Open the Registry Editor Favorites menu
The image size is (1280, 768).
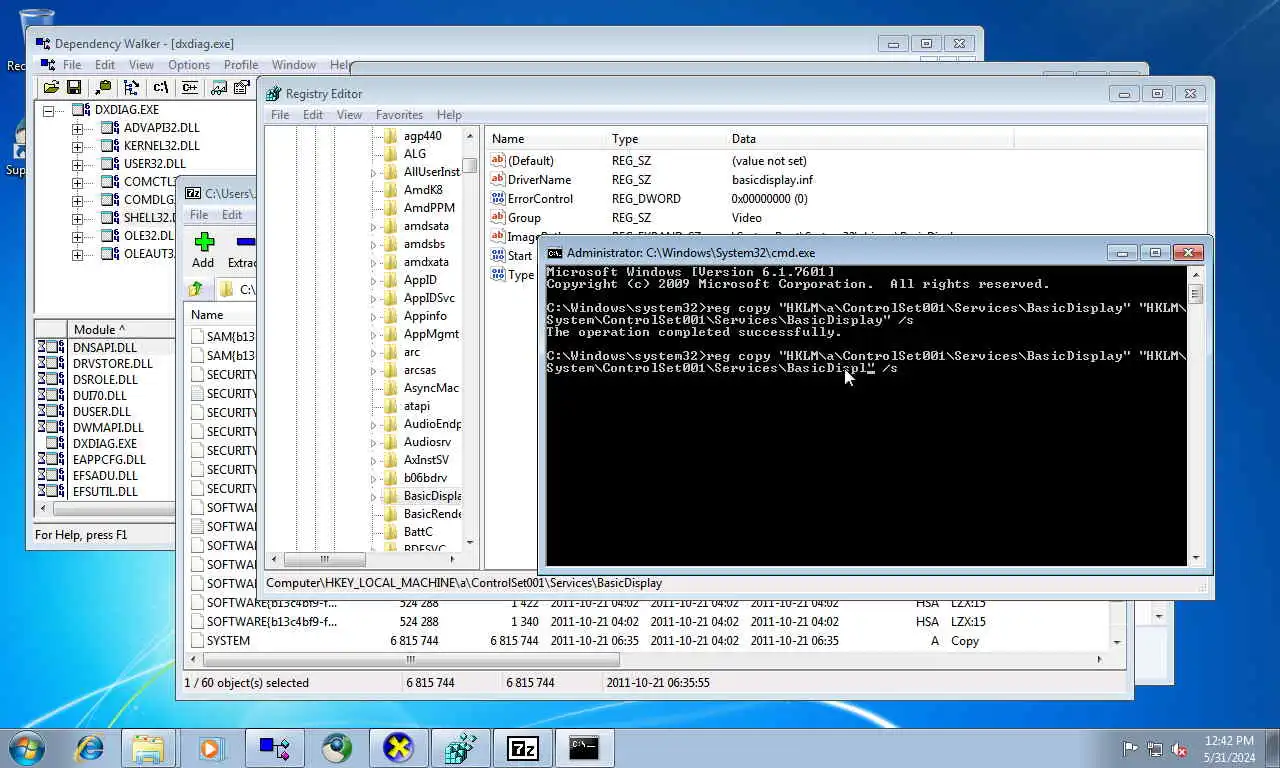pos(399,114)
